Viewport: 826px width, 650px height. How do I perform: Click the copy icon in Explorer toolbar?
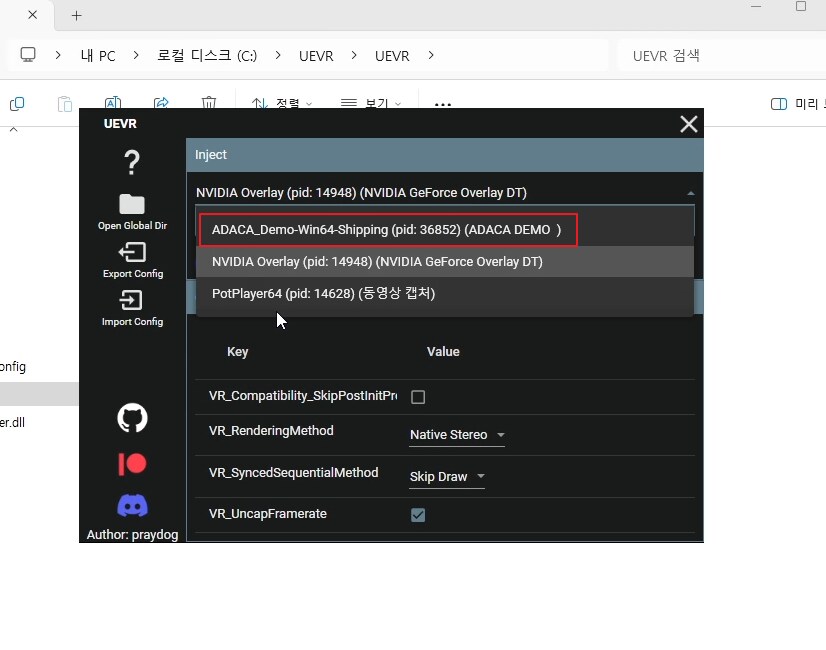(x=16, y=103)
